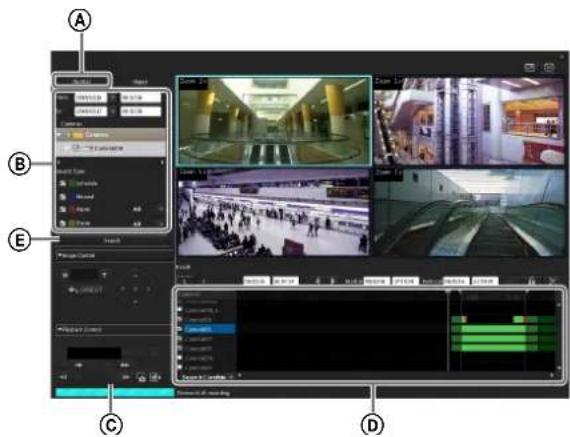Click the export recording icon beside snapshot
The height and width of the screenshot is (437, 570).
pyautogui.click(x=156, y=378)
